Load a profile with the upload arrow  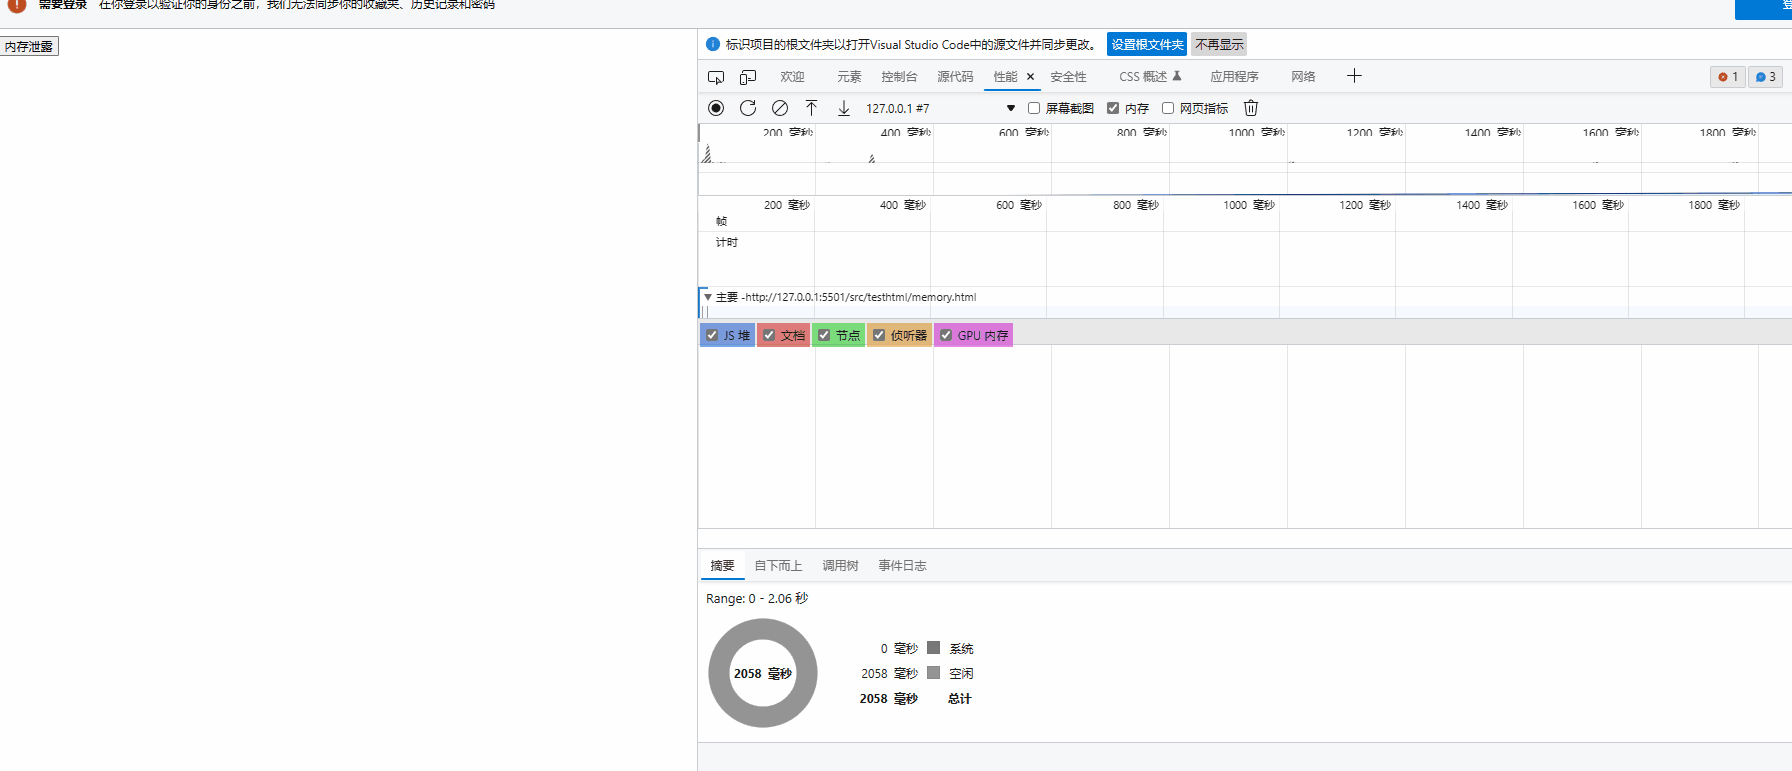pos(812,108)
